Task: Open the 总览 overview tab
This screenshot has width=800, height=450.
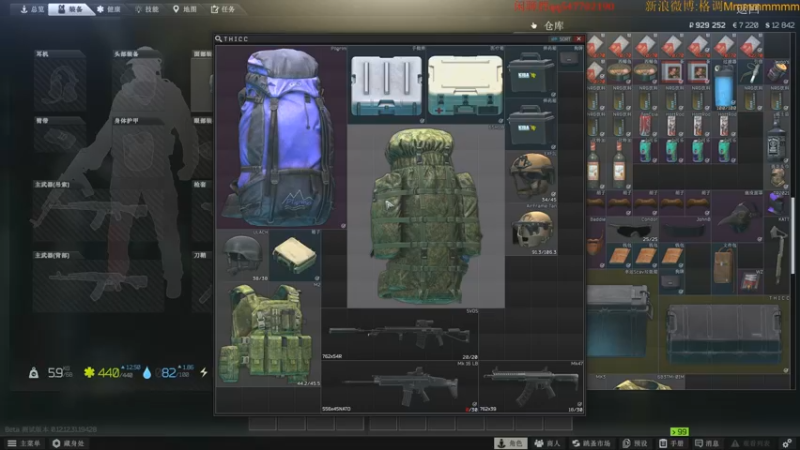Action: 32,9
